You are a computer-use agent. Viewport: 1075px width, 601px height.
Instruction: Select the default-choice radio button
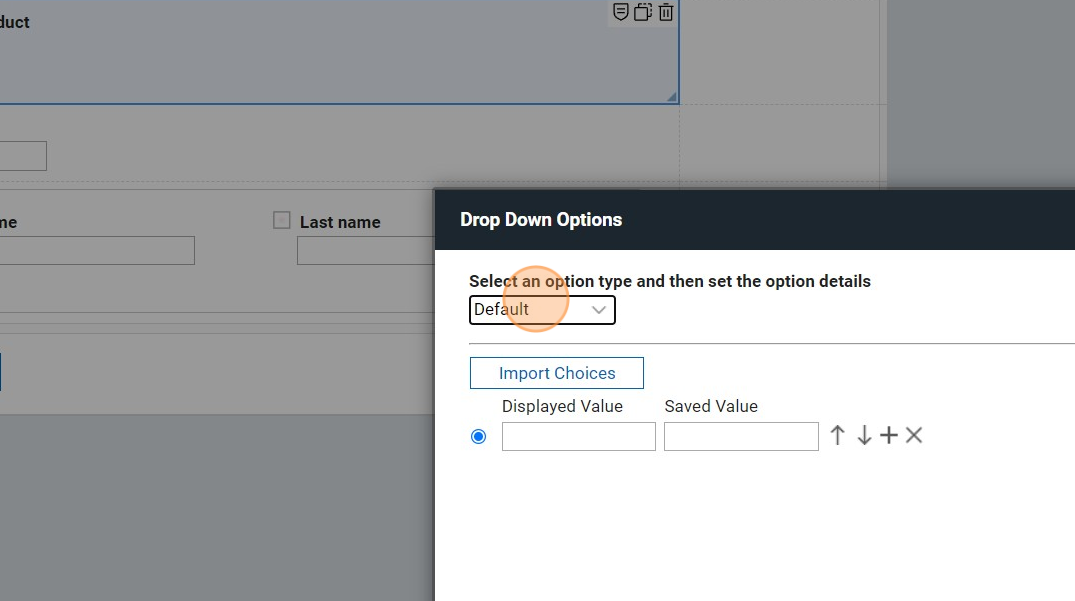point(478,436)
